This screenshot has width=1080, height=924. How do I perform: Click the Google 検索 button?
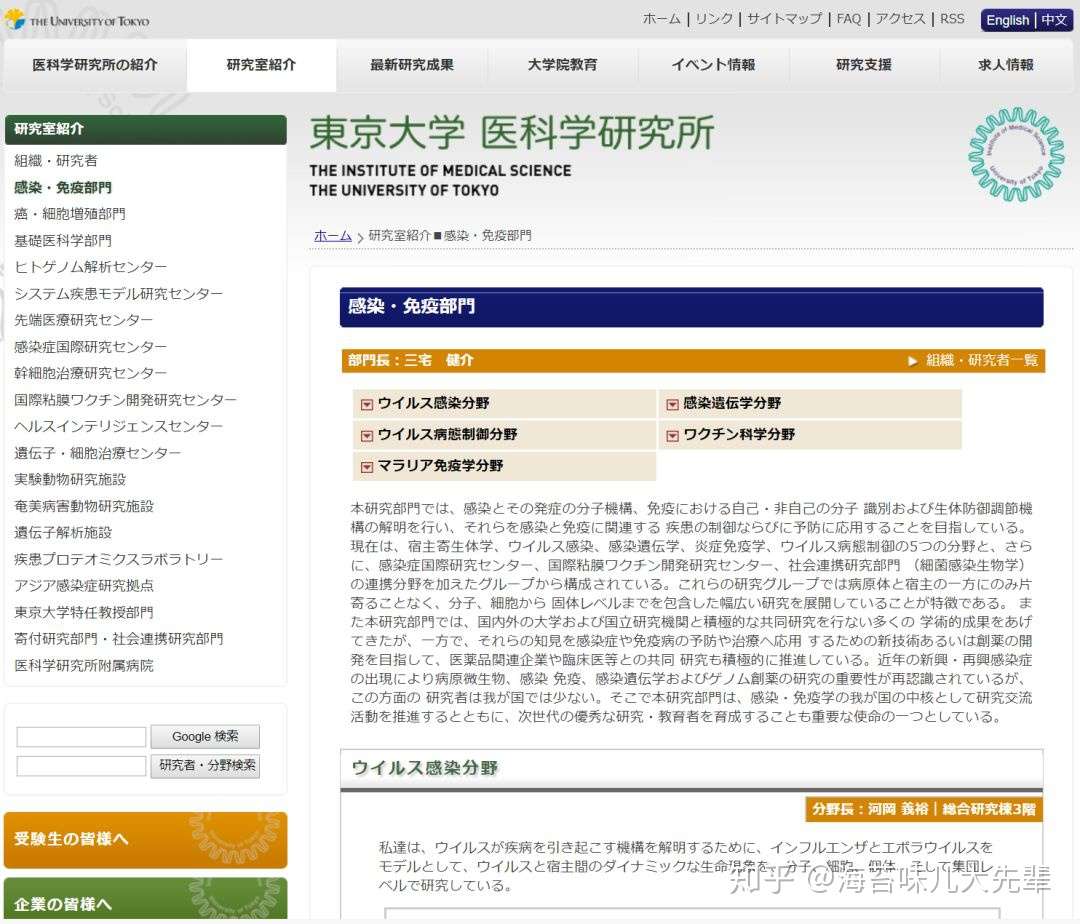(205, 736)
